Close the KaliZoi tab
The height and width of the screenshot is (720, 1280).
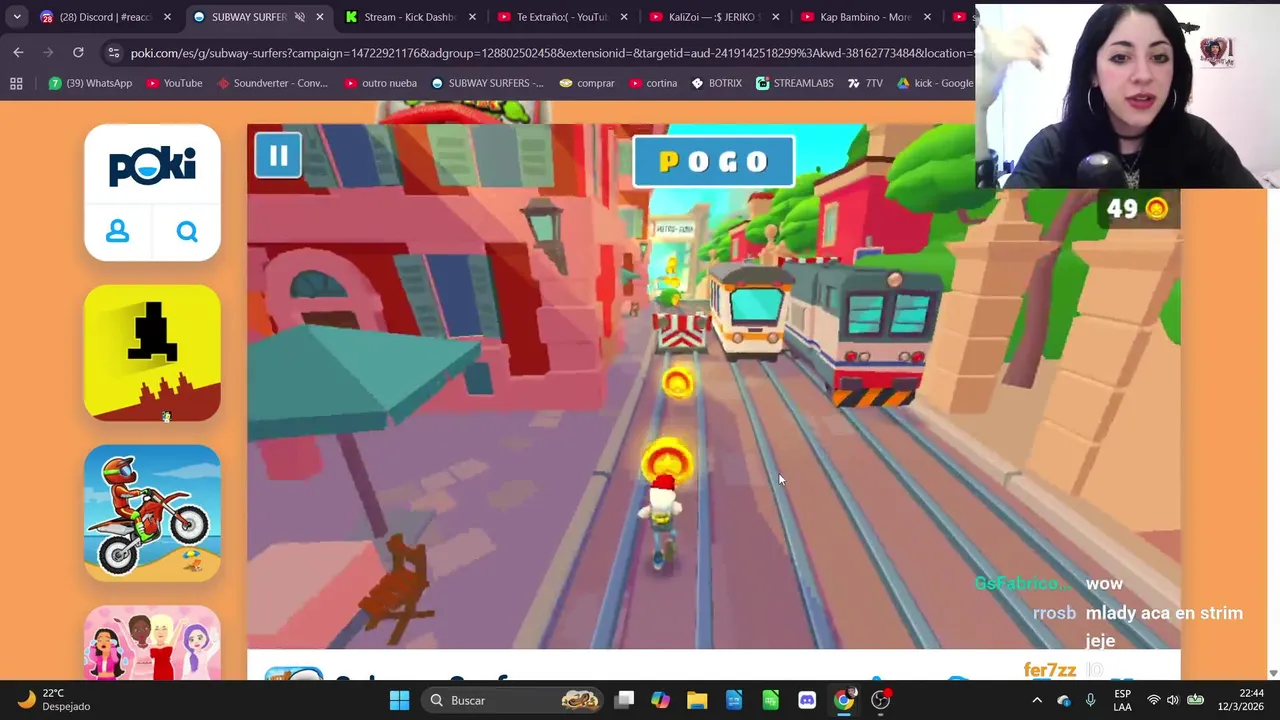(776, 17)
